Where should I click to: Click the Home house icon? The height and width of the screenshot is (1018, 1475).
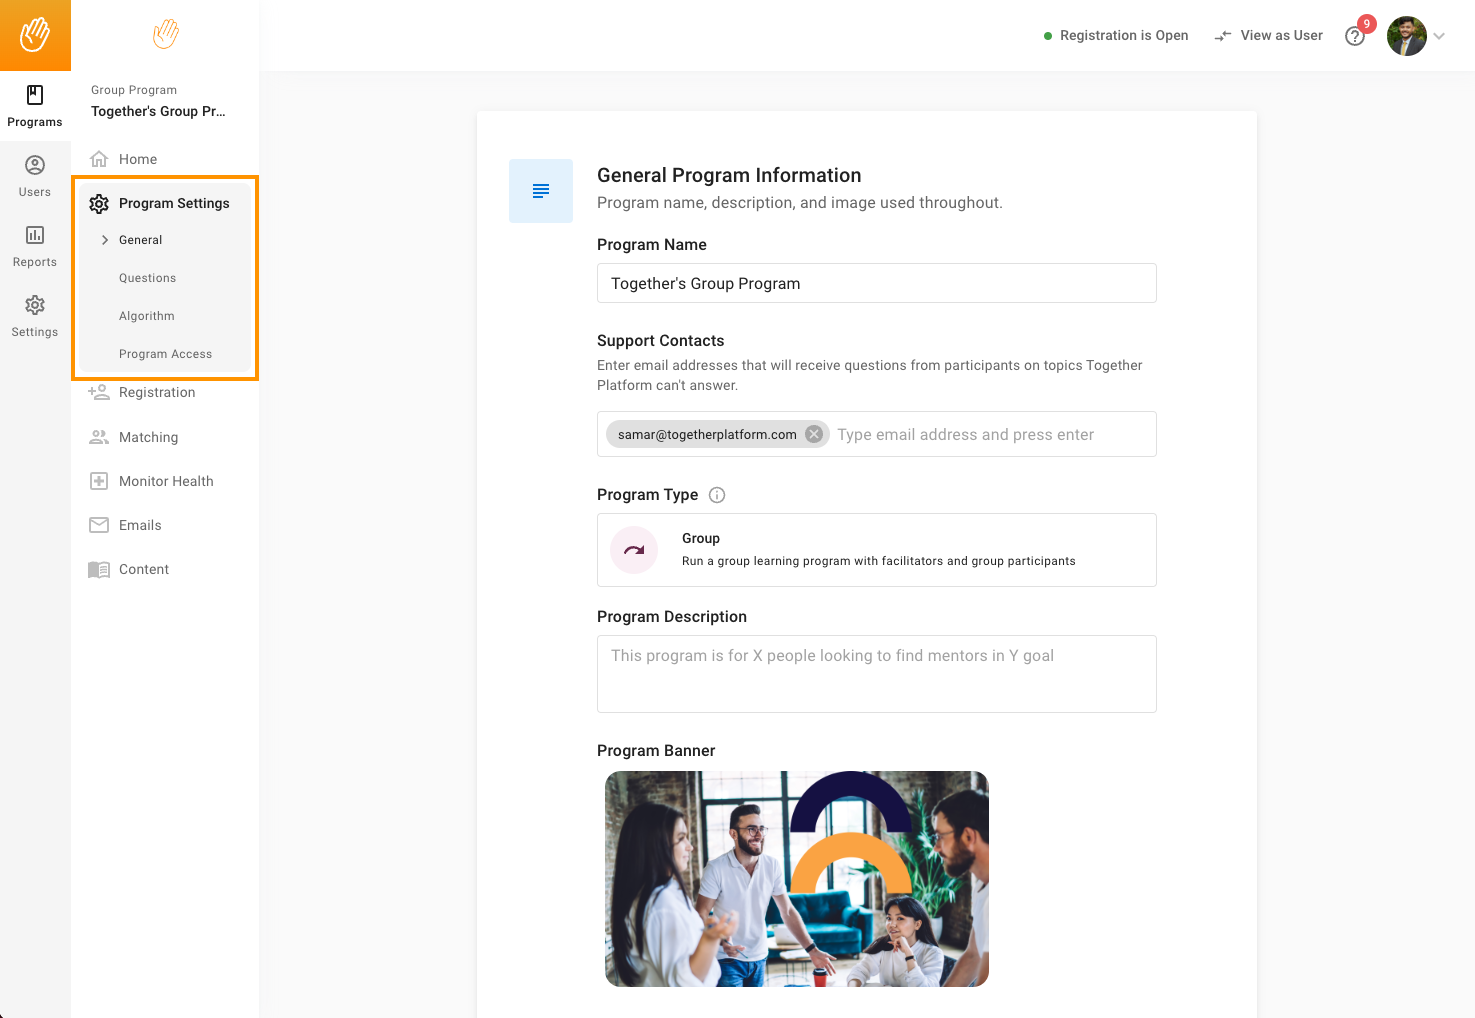pyautogui.click(x=99, y=159)
